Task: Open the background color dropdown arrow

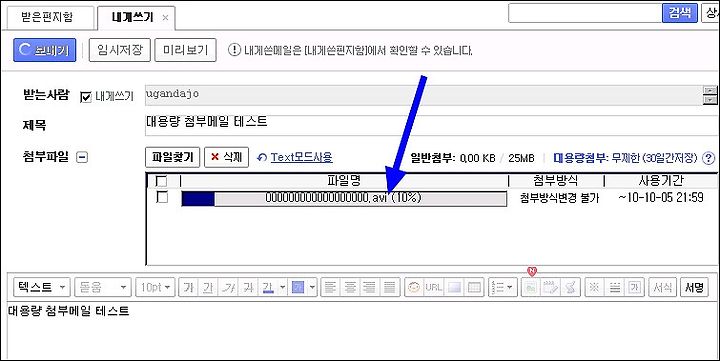Action: (313, 288)
